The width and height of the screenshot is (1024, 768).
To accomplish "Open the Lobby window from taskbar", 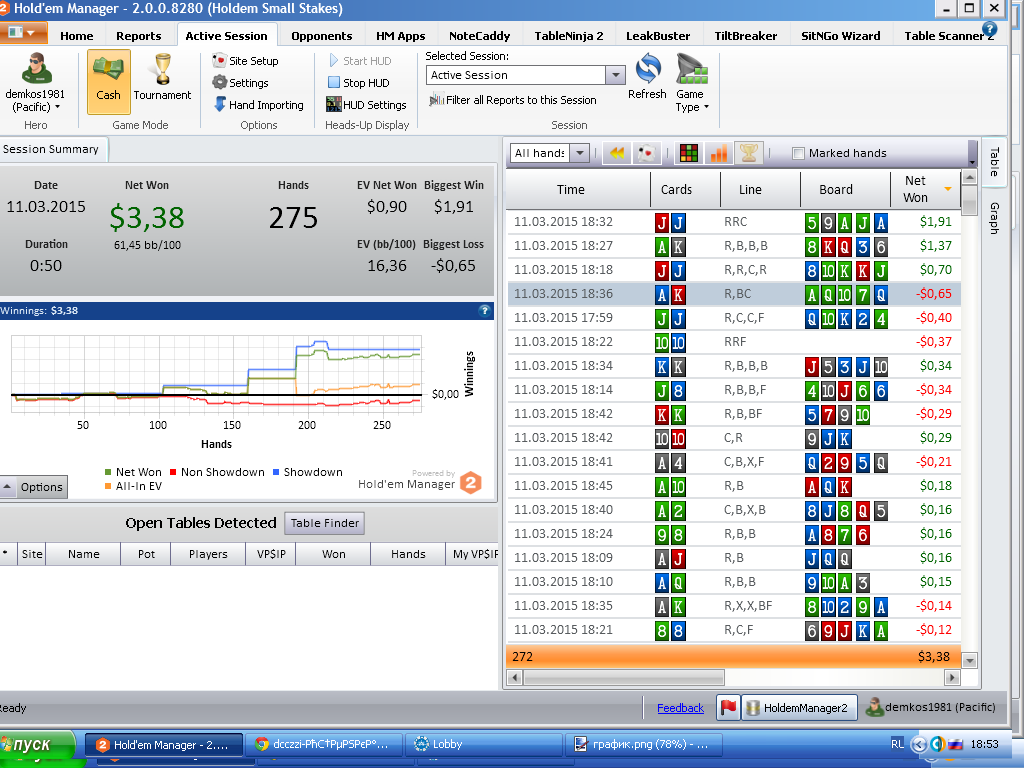I will pos(484,744).
